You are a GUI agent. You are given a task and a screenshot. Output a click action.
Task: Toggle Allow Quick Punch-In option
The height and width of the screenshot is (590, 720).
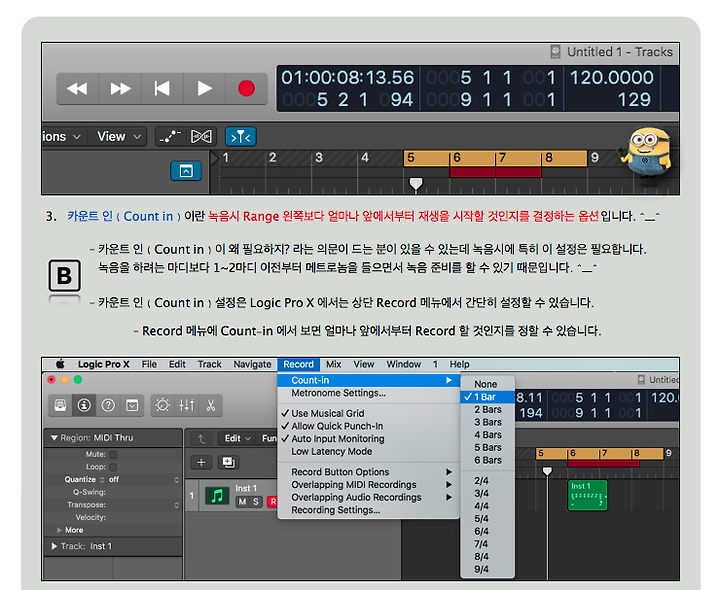(x=369, y=426)
